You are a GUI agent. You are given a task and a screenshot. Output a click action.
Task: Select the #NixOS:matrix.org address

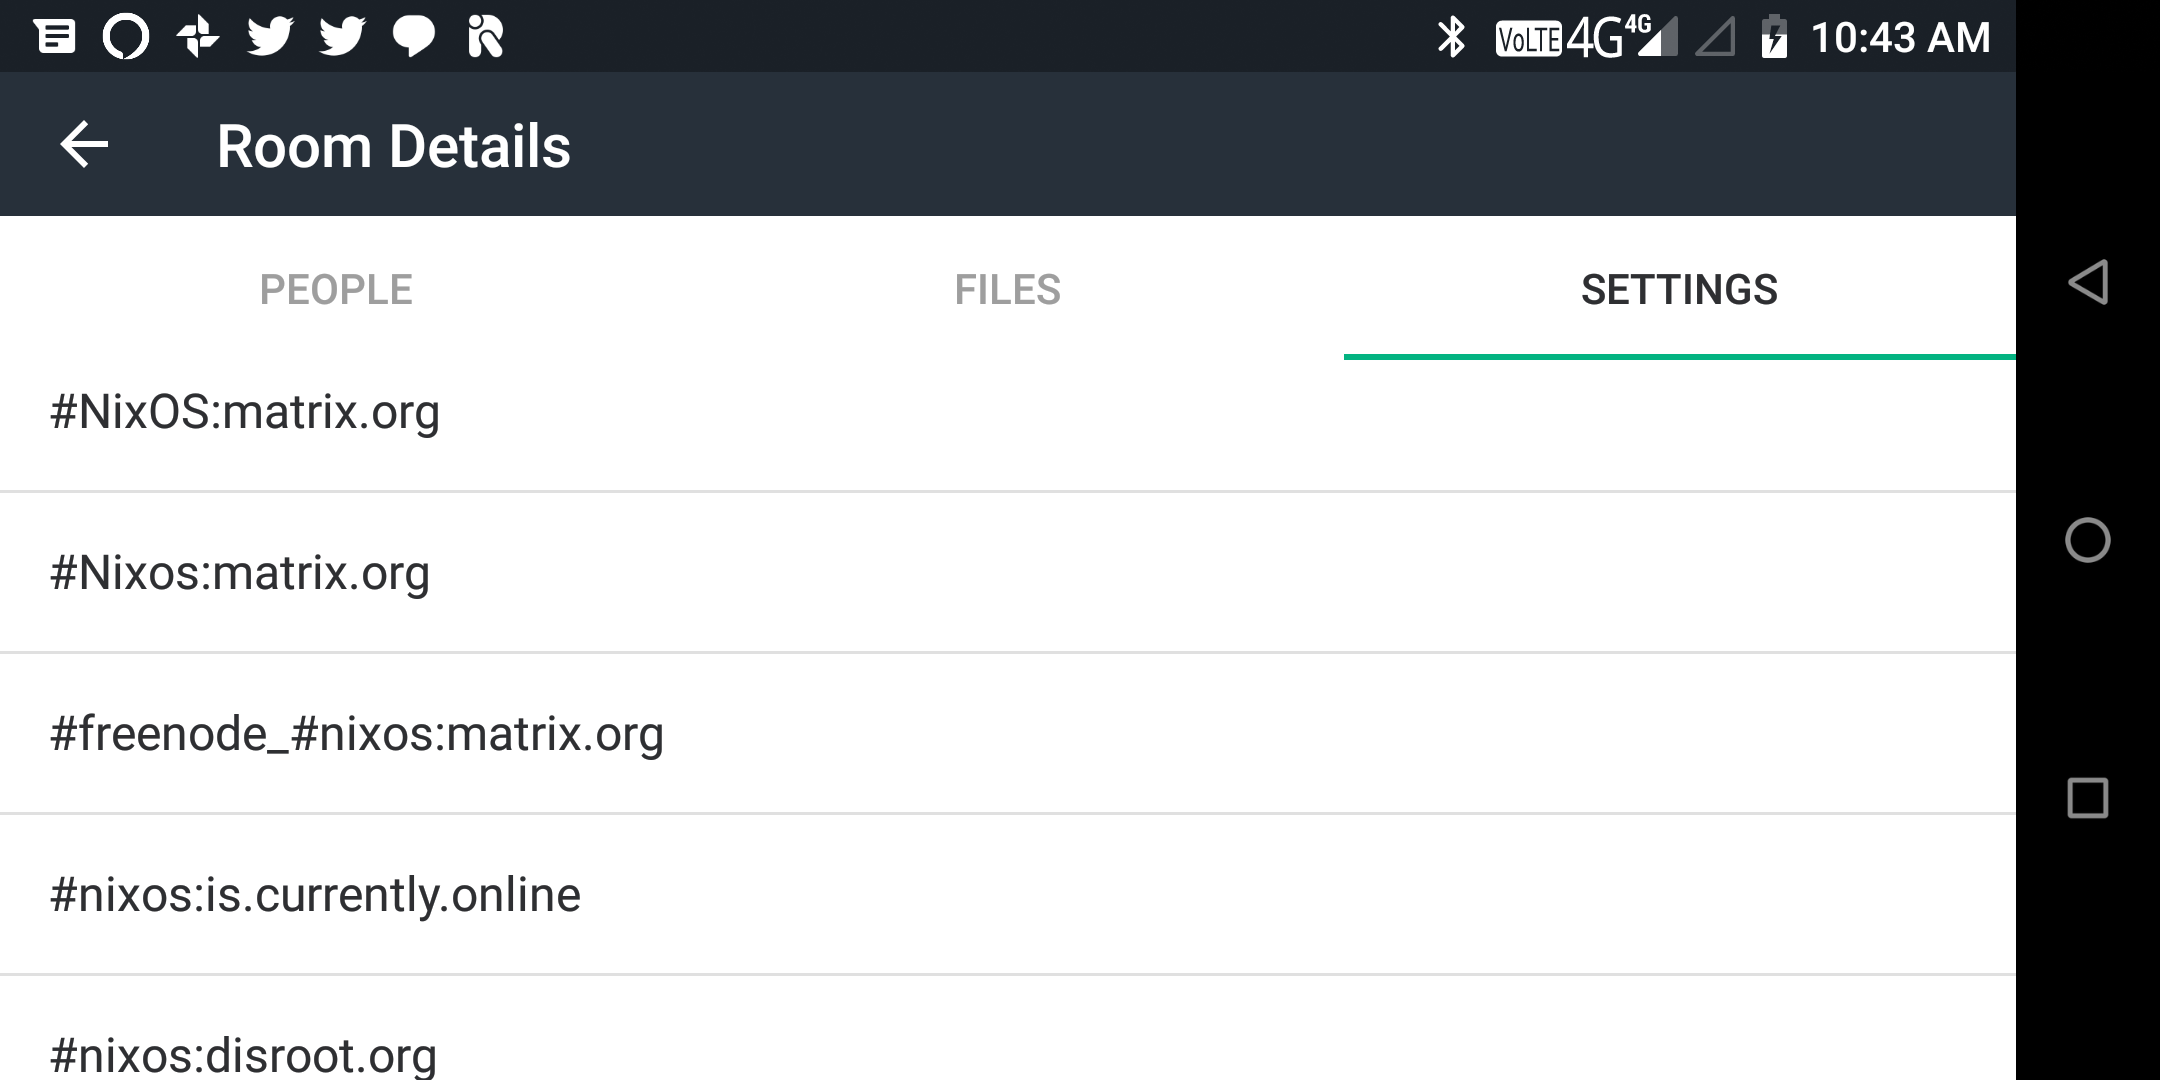tap(1008, 412)
